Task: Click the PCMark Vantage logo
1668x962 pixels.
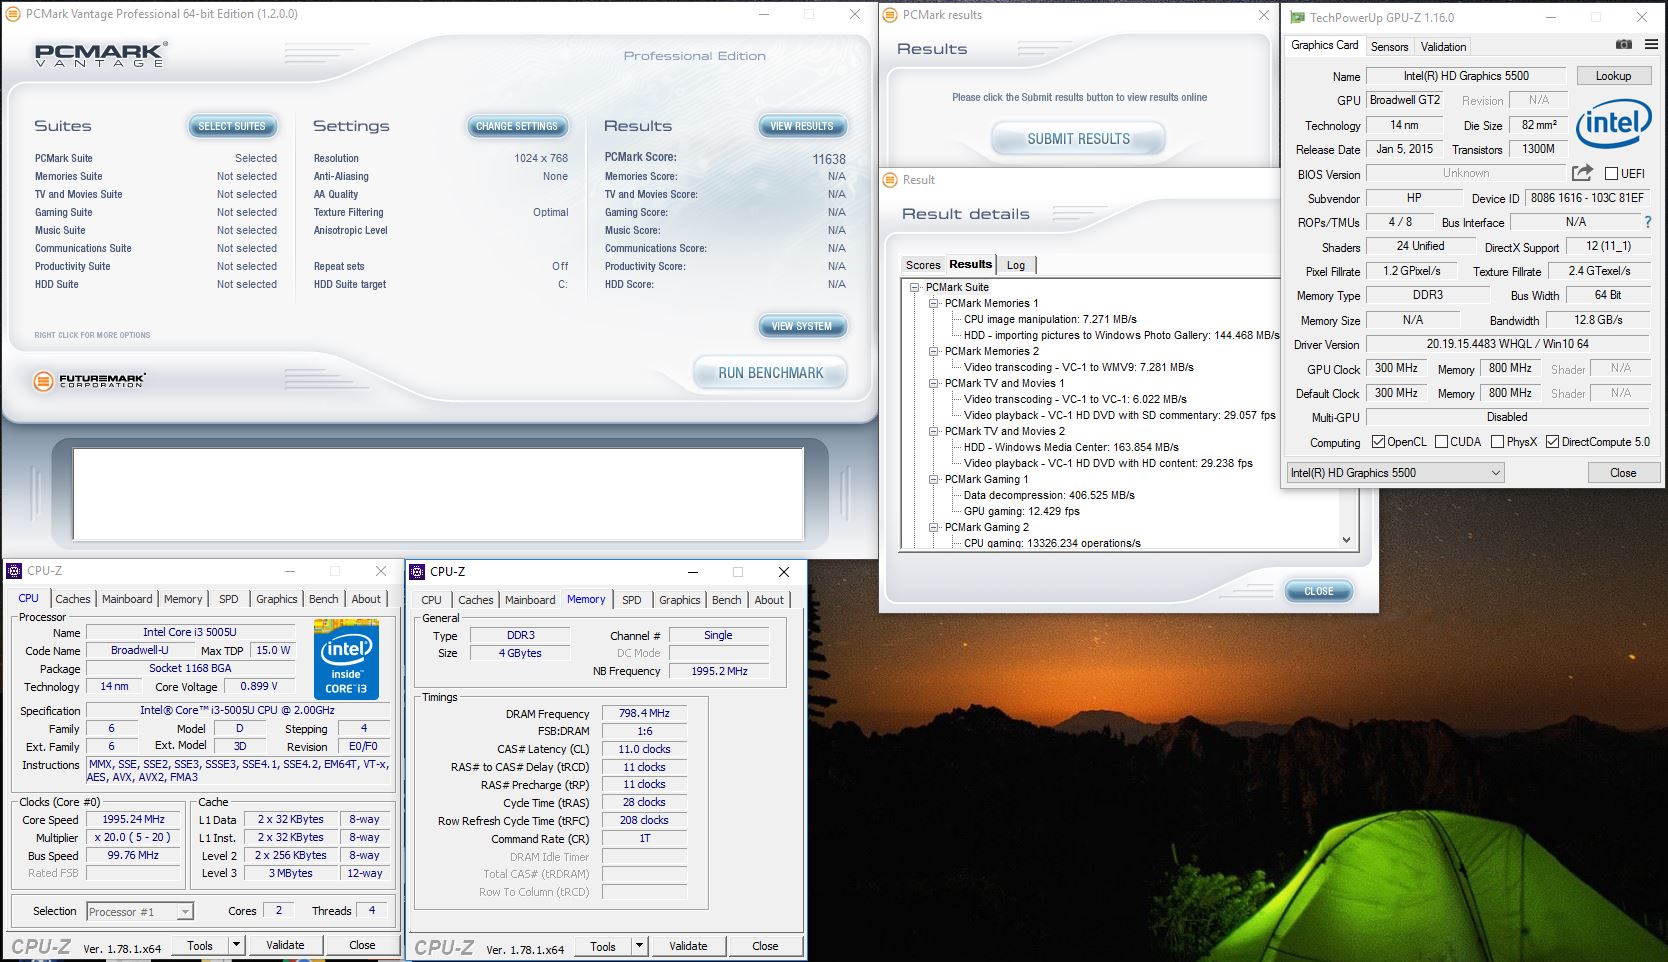Action: [101, 54]
